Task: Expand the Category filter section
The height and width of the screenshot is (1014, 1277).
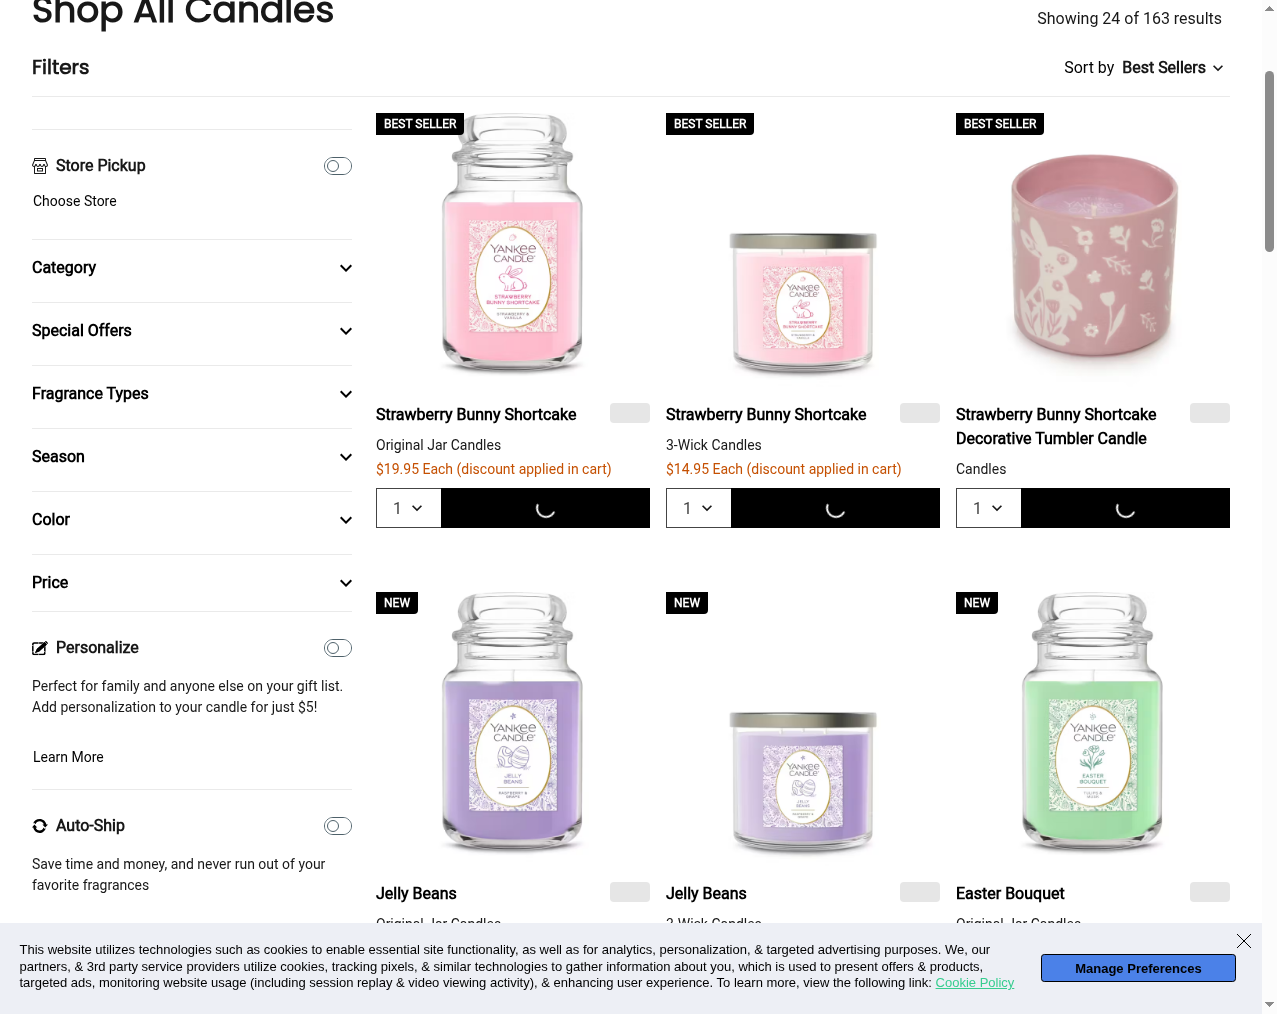Action: click(192, 268)
